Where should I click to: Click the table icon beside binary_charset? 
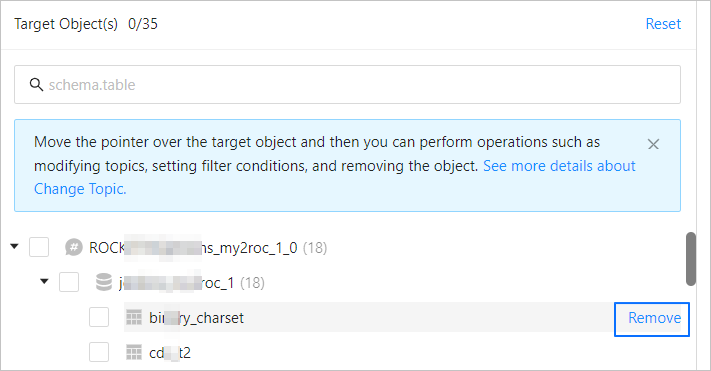134,317
